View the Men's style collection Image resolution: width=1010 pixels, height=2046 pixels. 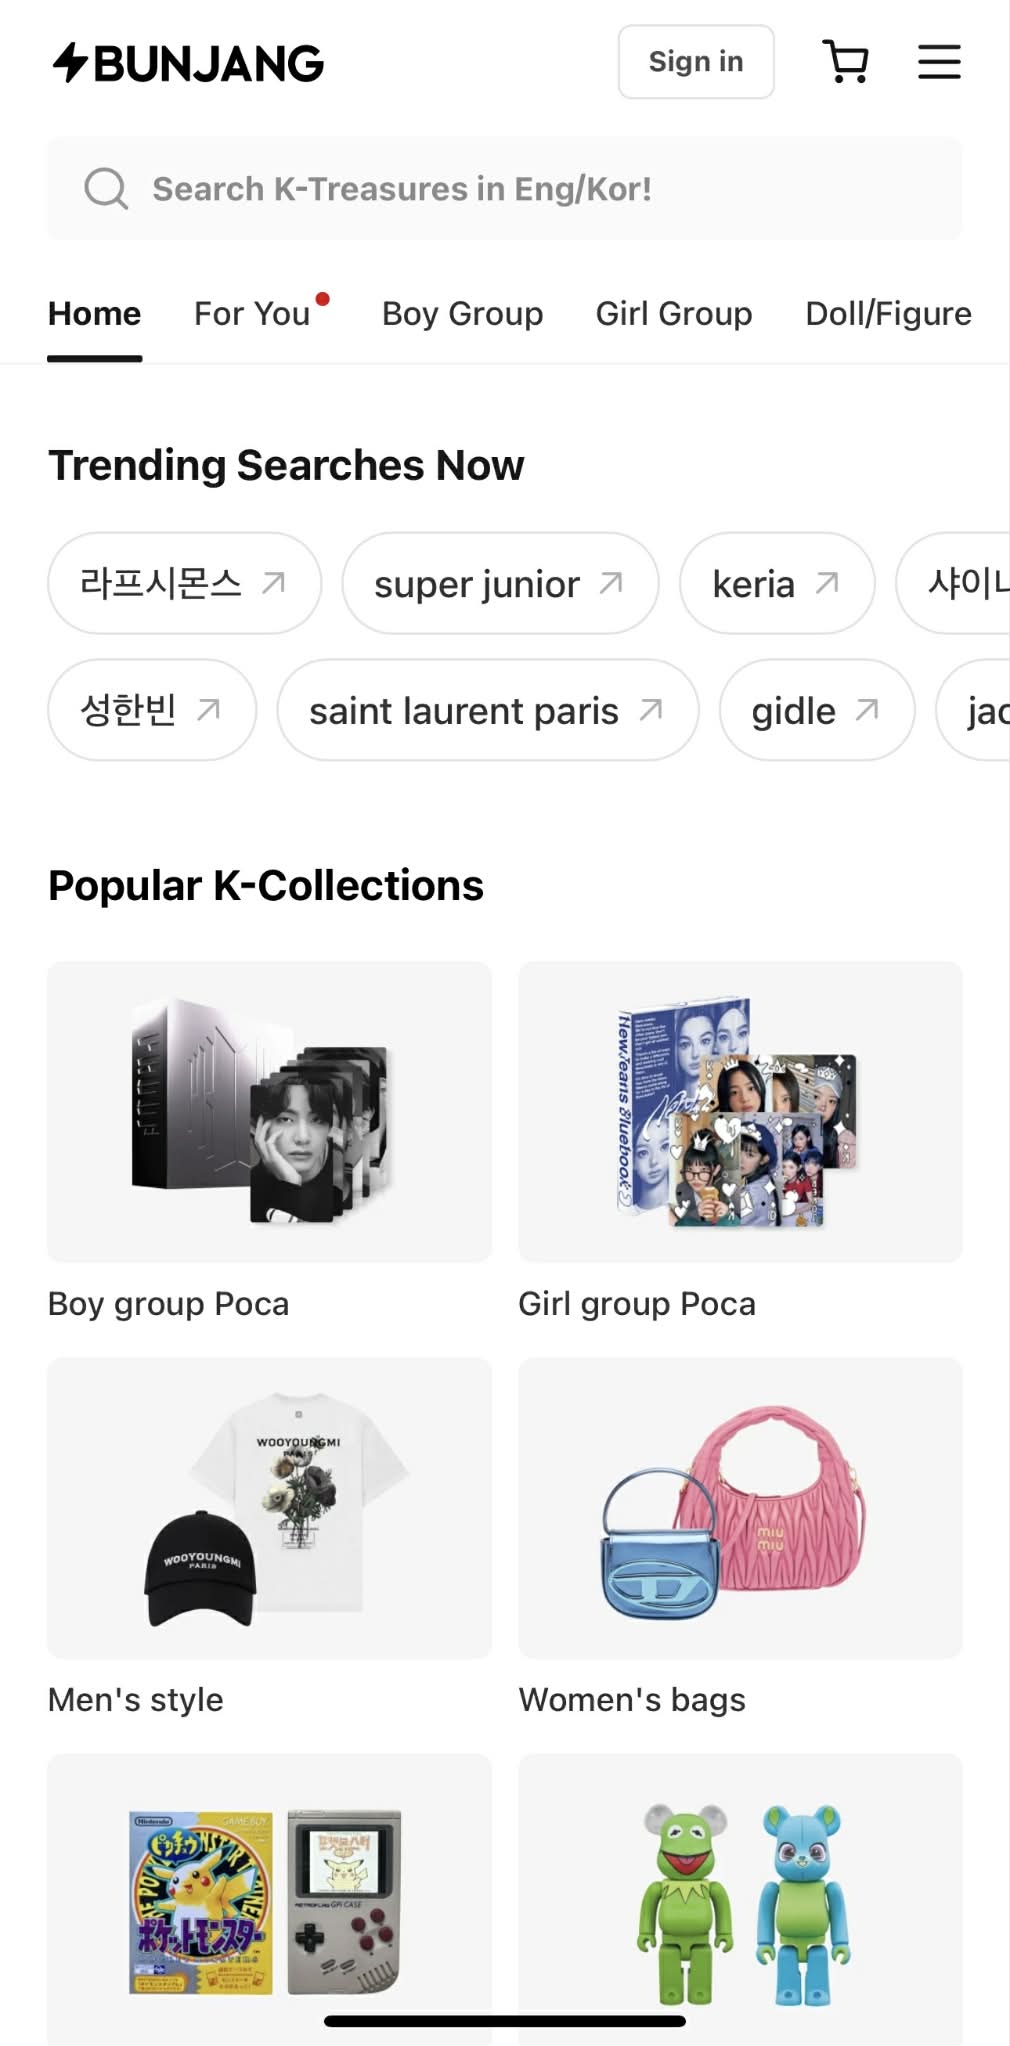[269, 1507]
